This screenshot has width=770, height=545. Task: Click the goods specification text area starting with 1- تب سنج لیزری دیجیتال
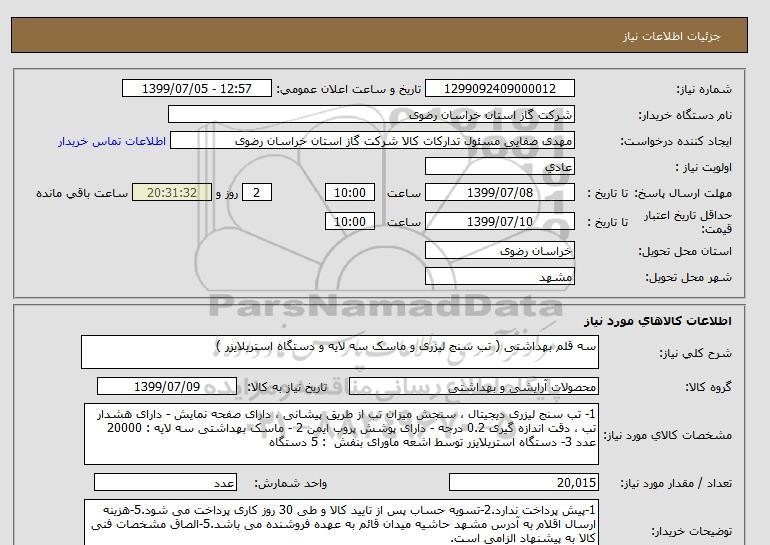point(341,434)
